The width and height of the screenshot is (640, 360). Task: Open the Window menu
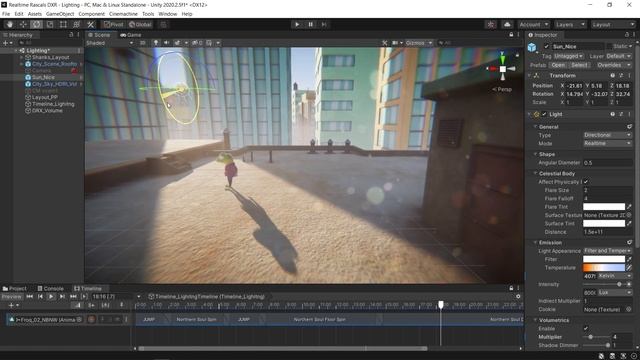(x=167, y=14)
